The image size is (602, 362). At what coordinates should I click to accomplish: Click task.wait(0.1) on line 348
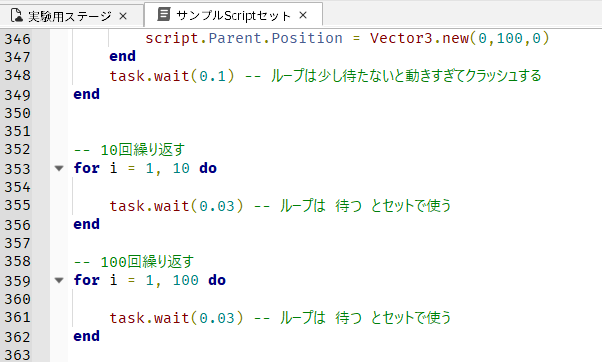pos(172,76)
